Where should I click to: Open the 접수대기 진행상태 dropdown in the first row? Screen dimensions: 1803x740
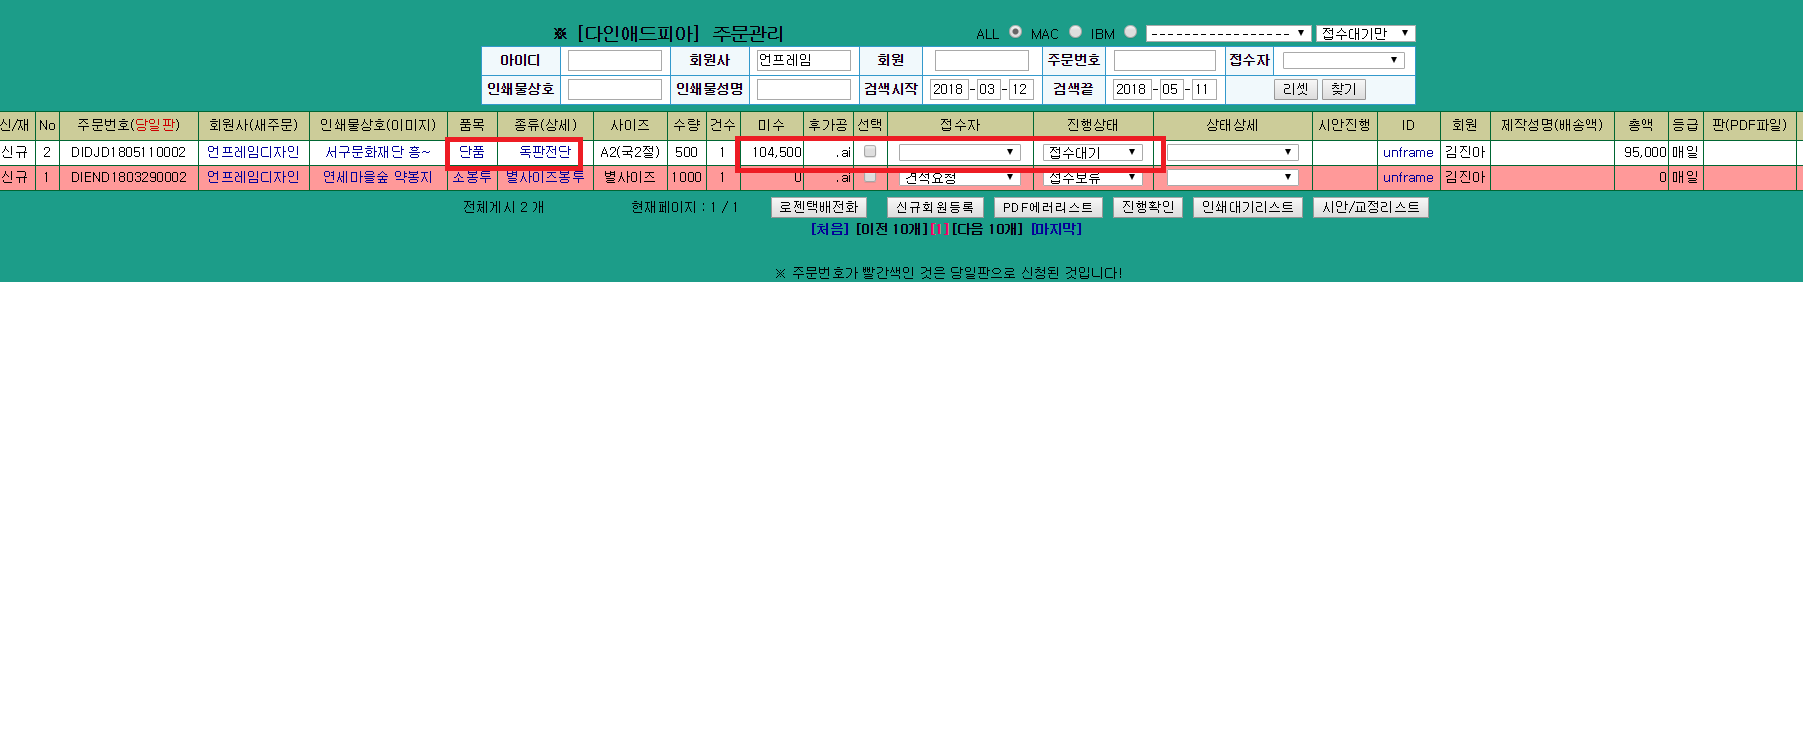(x=1092, y=153)
